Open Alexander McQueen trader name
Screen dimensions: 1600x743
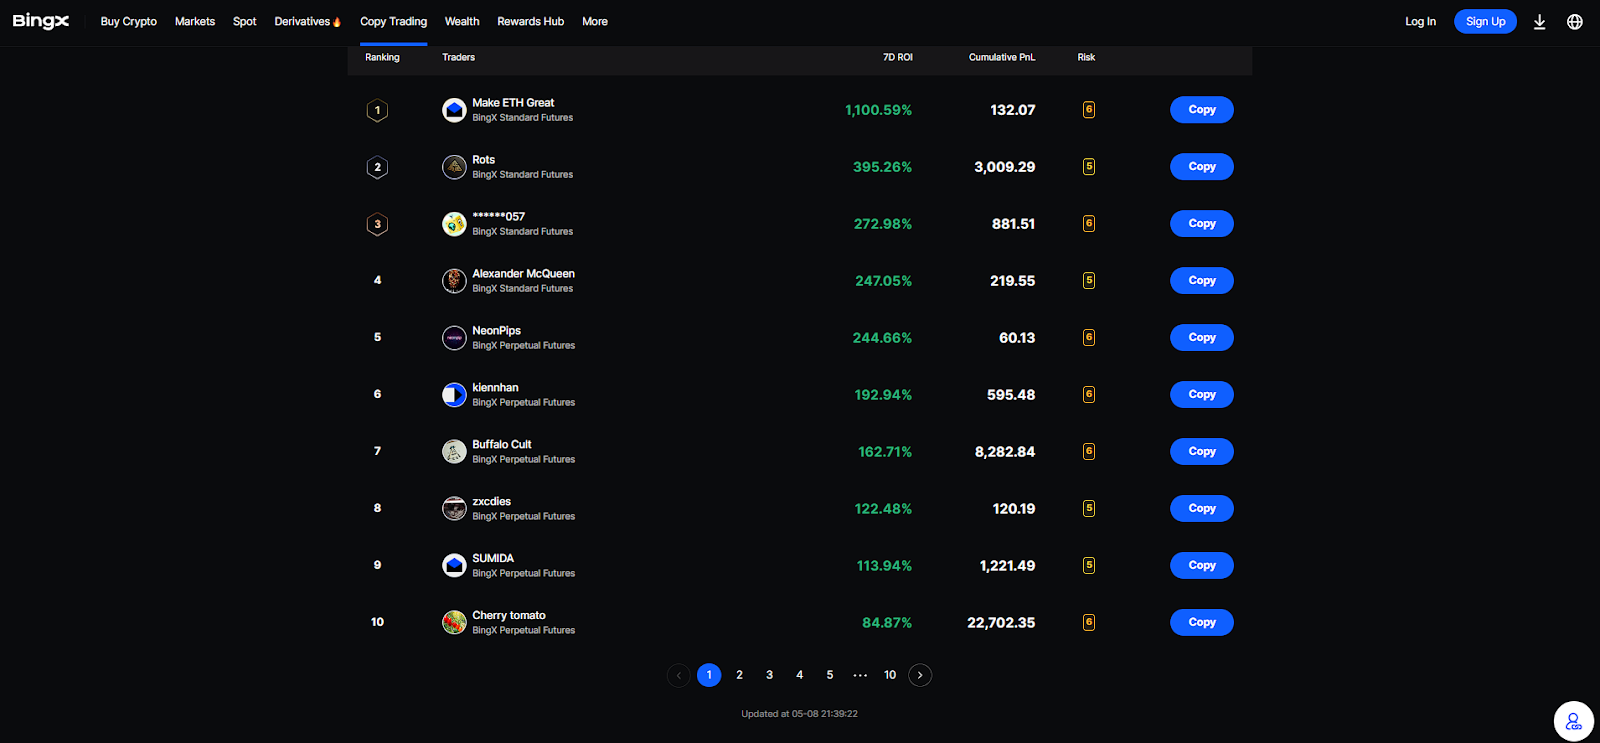click(x=523, y=274)
